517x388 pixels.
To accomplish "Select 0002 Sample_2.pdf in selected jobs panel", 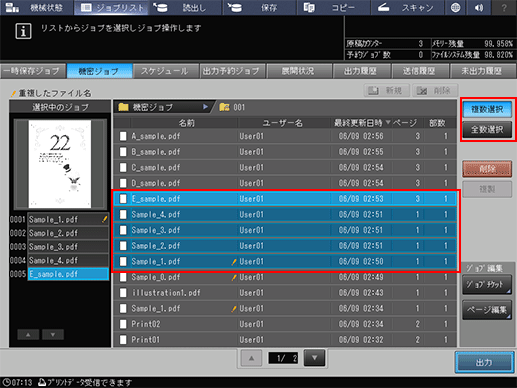I will coord(68,233).
